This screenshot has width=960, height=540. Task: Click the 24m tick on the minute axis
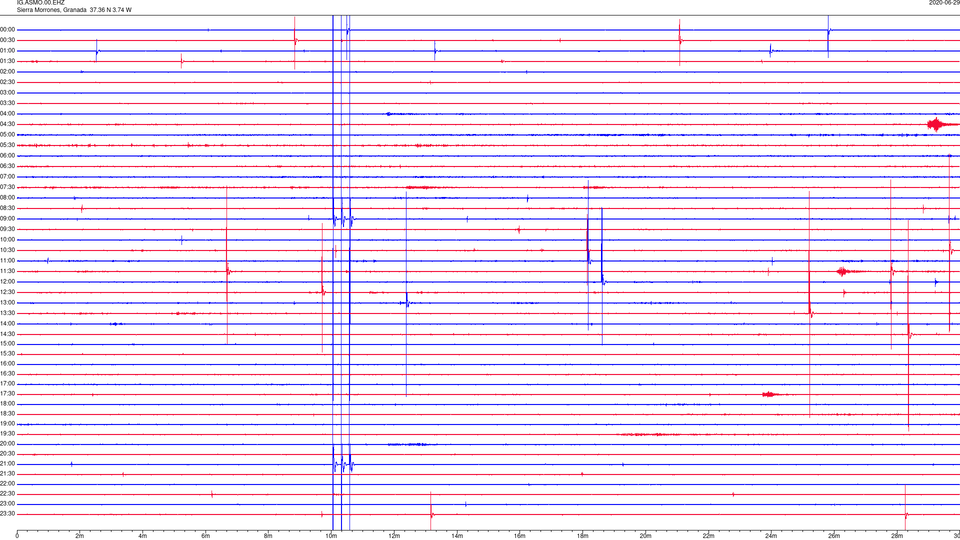pos(771,536)
